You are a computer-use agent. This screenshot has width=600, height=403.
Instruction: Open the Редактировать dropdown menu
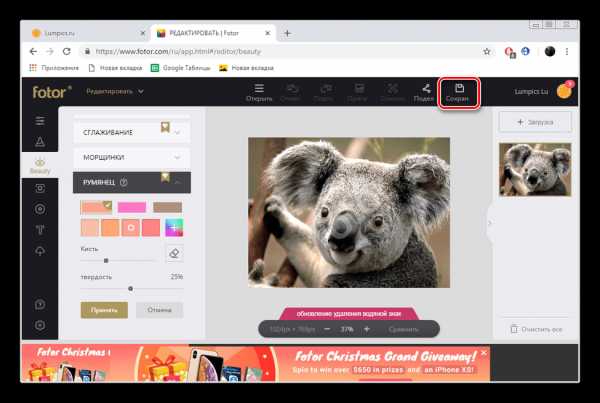coord(115,91)
